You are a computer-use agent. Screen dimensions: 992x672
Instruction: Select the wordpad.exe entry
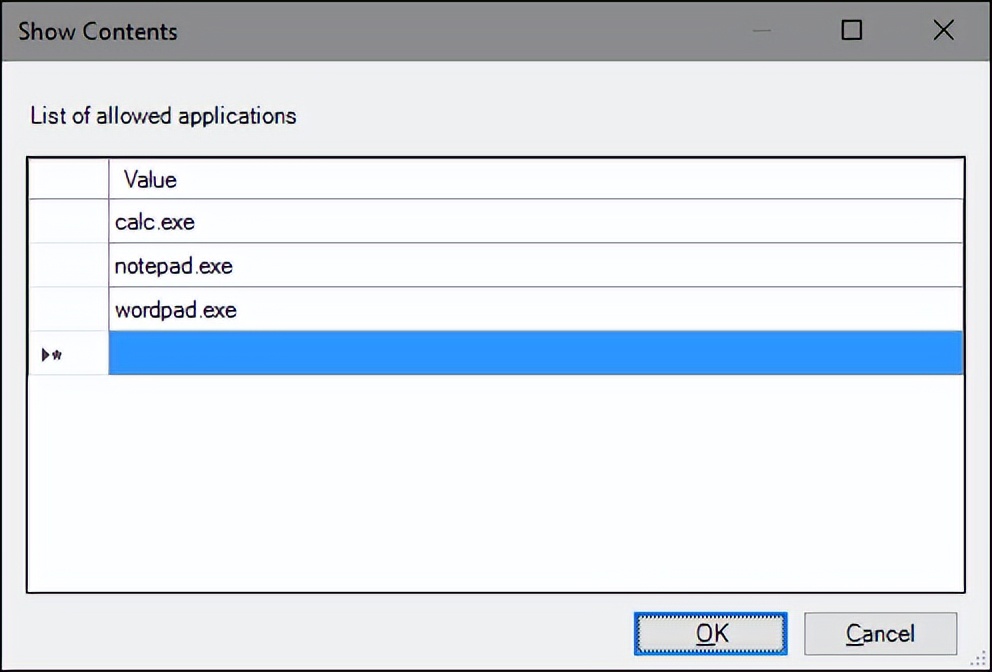(x=175, y=310)
